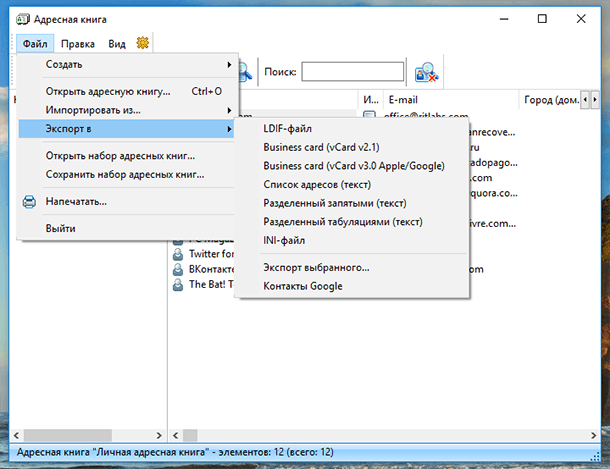
Task: Export as Разделенный табуляциями (текст)
Action: click(352, 222)
